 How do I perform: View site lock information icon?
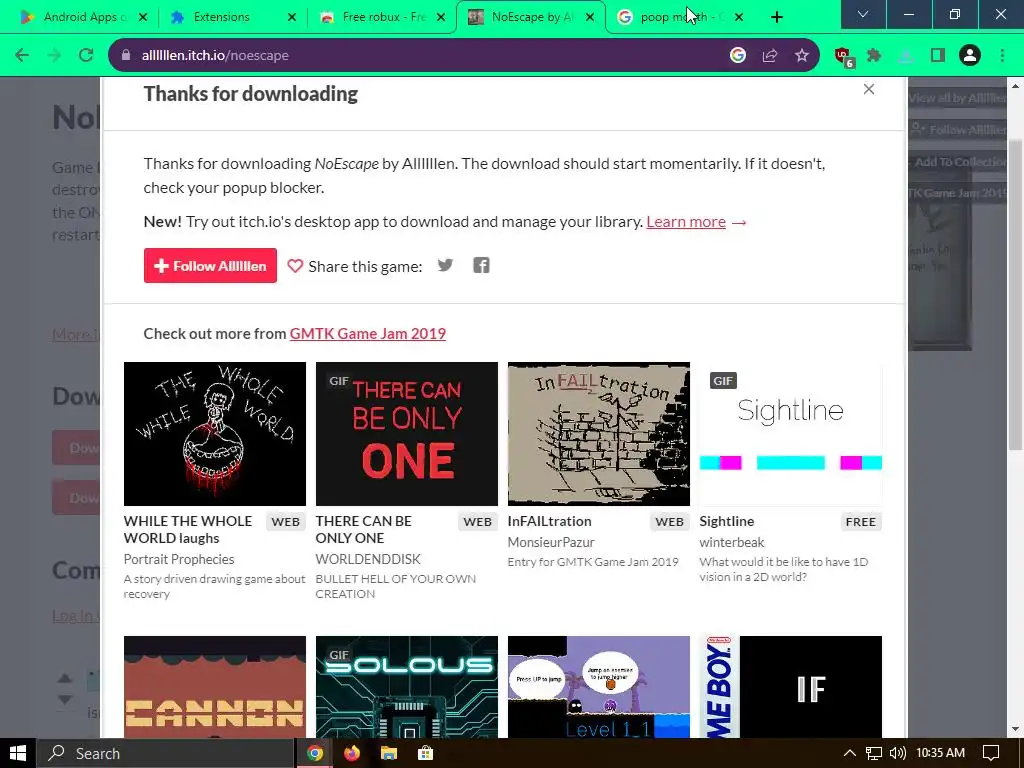(x=125, y=56)
